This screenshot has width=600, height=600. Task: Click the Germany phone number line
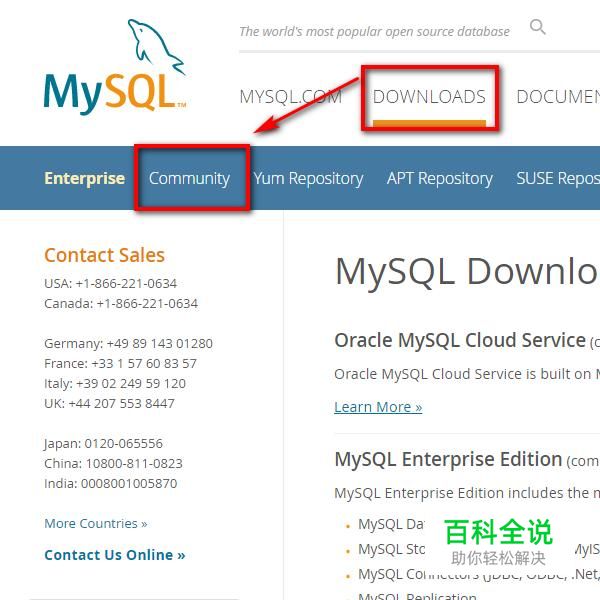(x=128, y=344)
